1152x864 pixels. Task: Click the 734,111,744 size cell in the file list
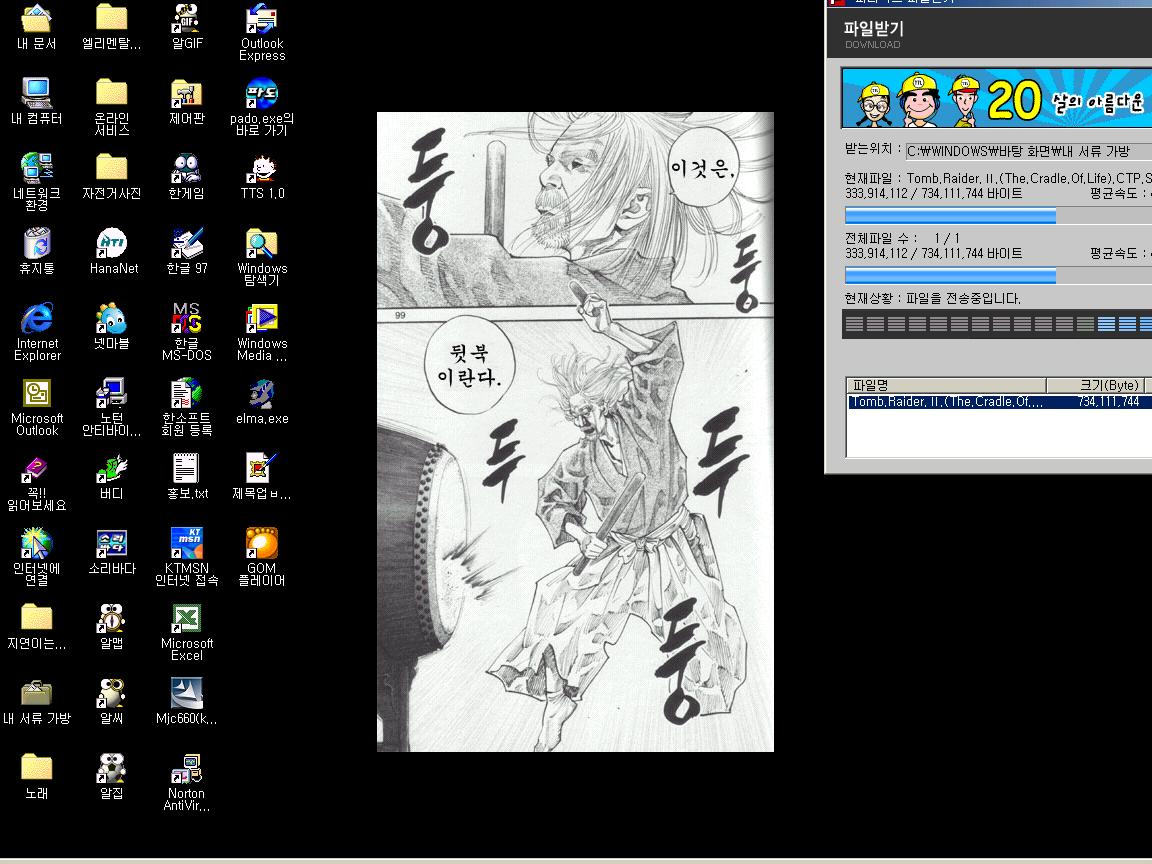(1108, 402)
